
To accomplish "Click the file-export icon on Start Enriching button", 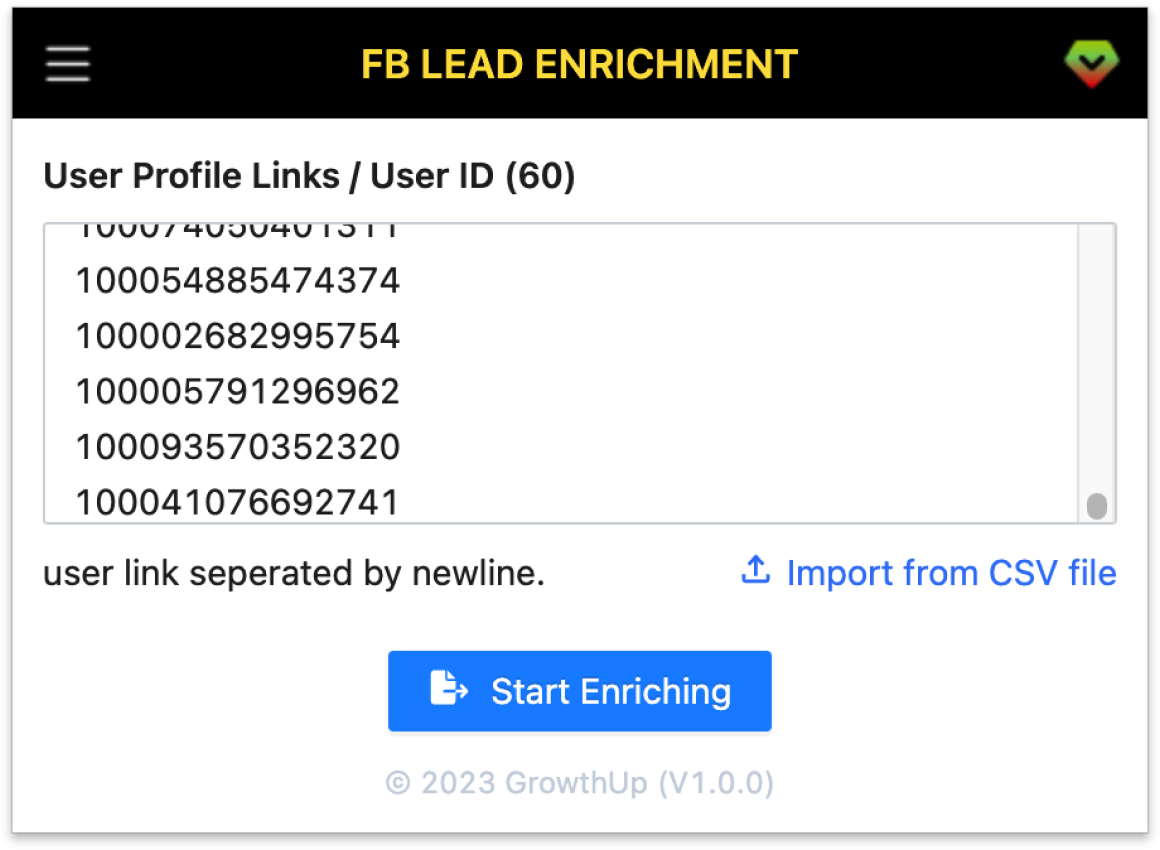I will 449,690.
